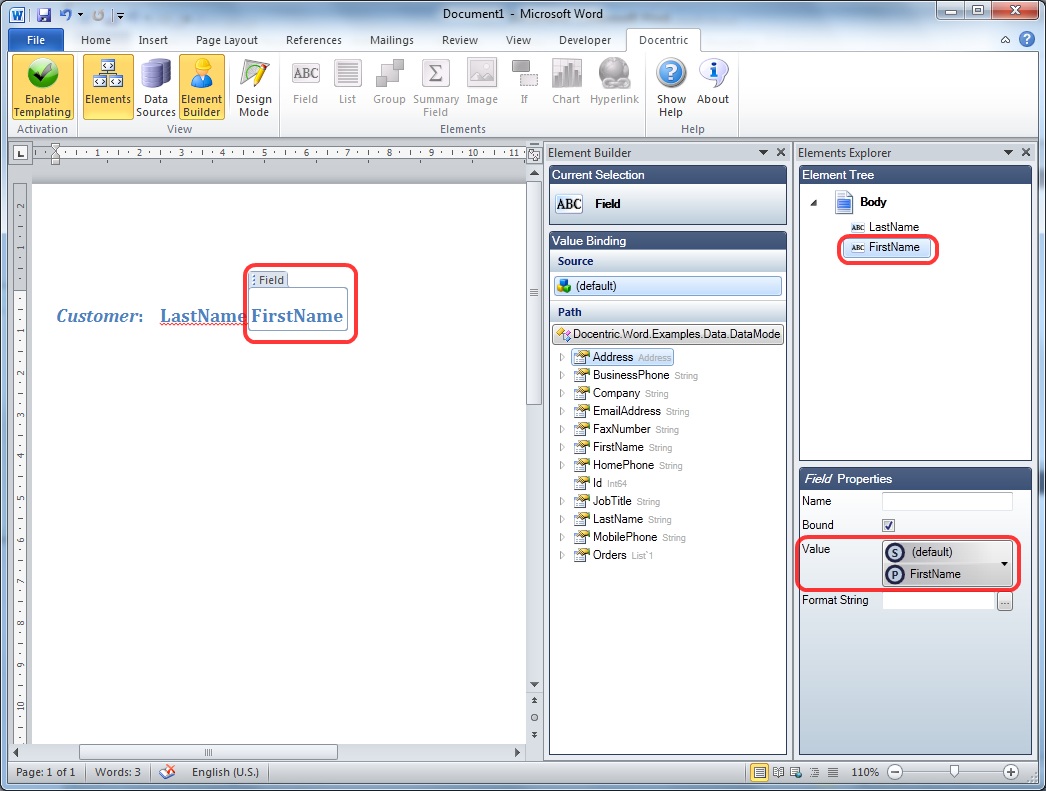The height and width of the screenshot is (791, 1046).
Task: Open the References ribbon tab
Action: [x=314, y=40]
